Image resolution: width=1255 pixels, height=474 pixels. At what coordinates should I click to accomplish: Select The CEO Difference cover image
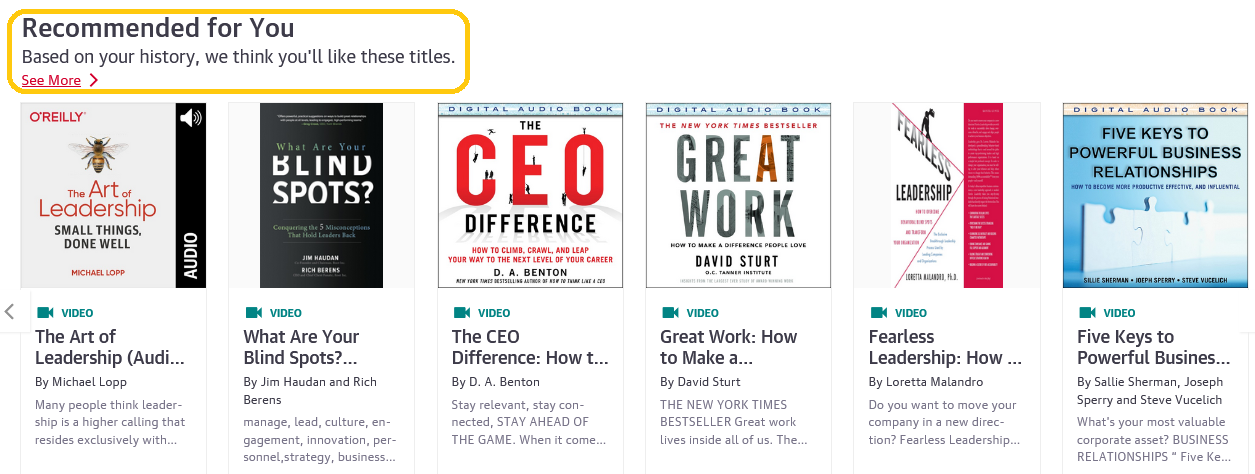tap(530, 195)
